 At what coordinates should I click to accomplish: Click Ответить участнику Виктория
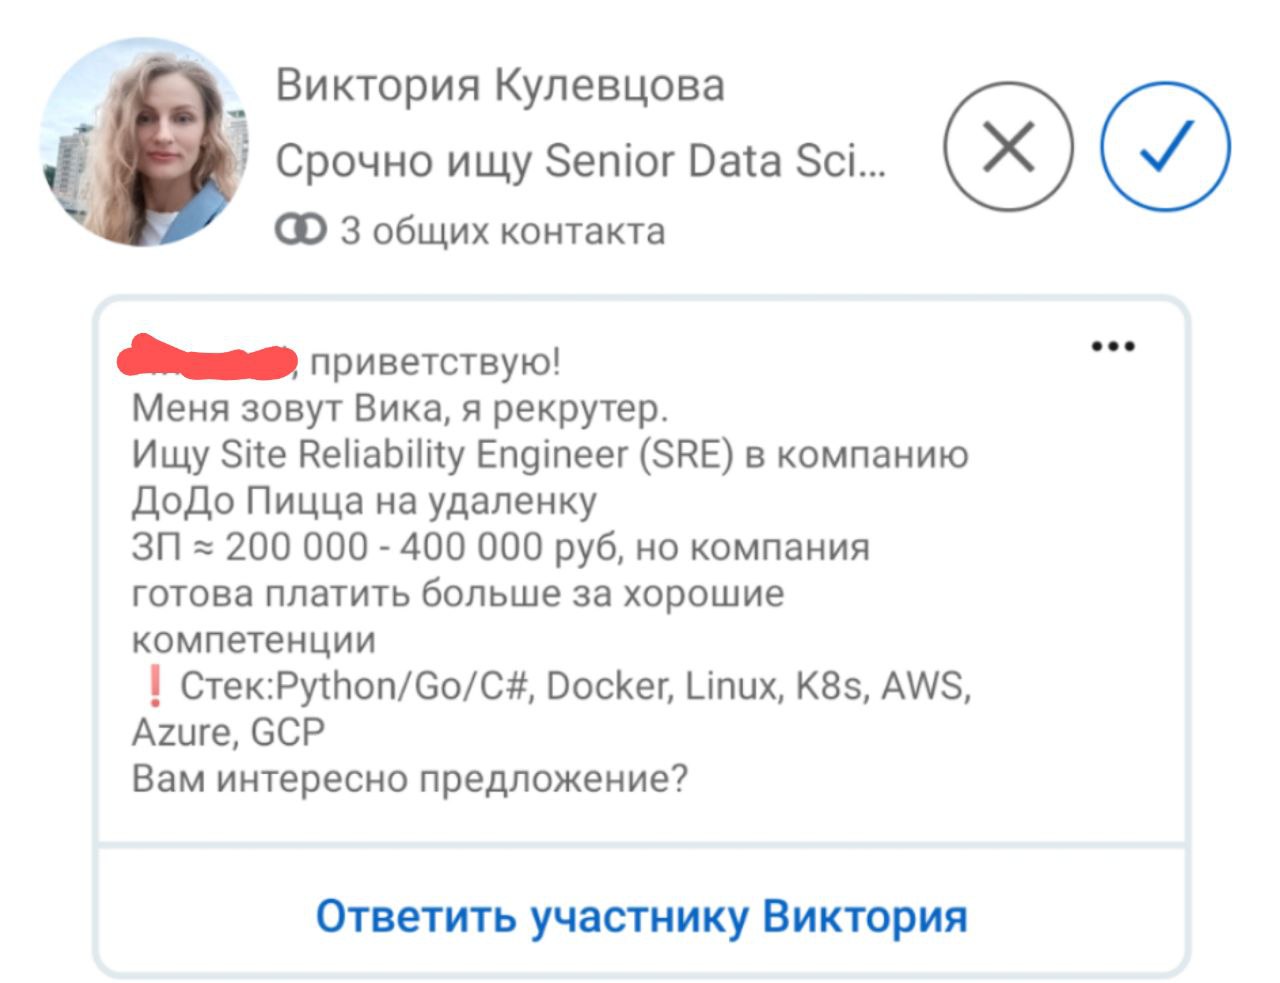pyautogui.click(x=642, y=915)
